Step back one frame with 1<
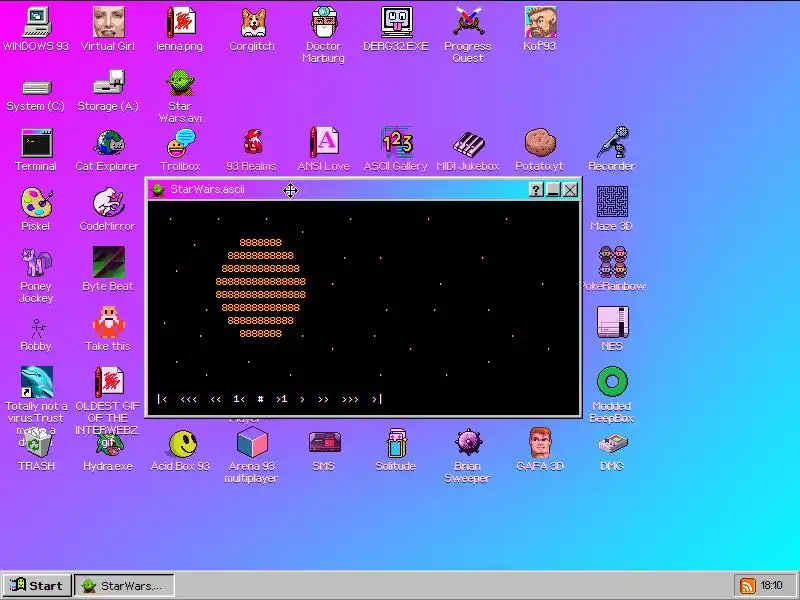Image resolution: width=800 pixels, height=600 pixels. pos(239,399)
